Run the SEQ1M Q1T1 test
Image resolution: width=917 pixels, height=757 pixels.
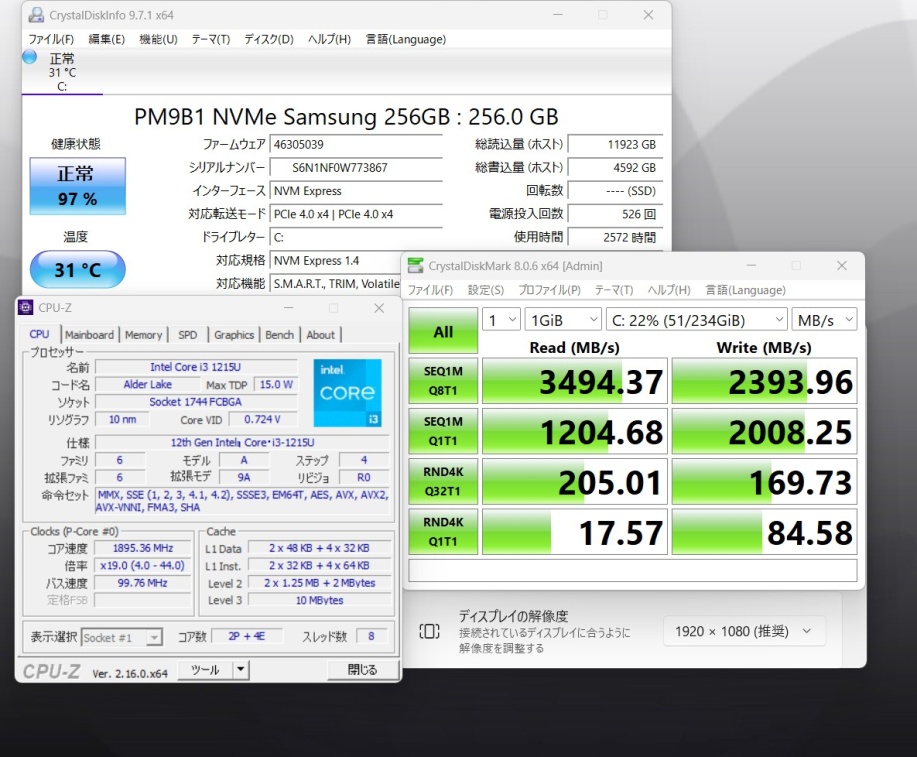click(443, 431)
